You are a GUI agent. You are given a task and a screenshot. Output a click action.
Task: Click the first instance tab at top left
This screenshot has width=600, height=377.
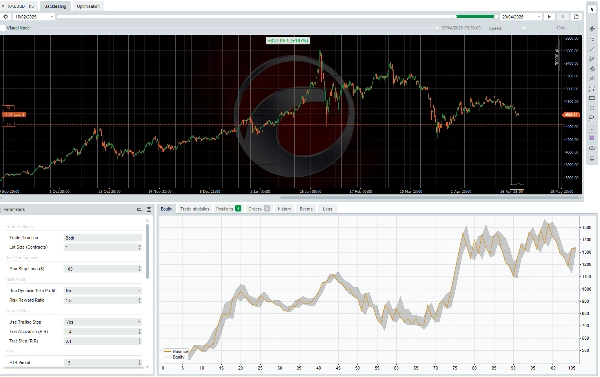point(19,6)
